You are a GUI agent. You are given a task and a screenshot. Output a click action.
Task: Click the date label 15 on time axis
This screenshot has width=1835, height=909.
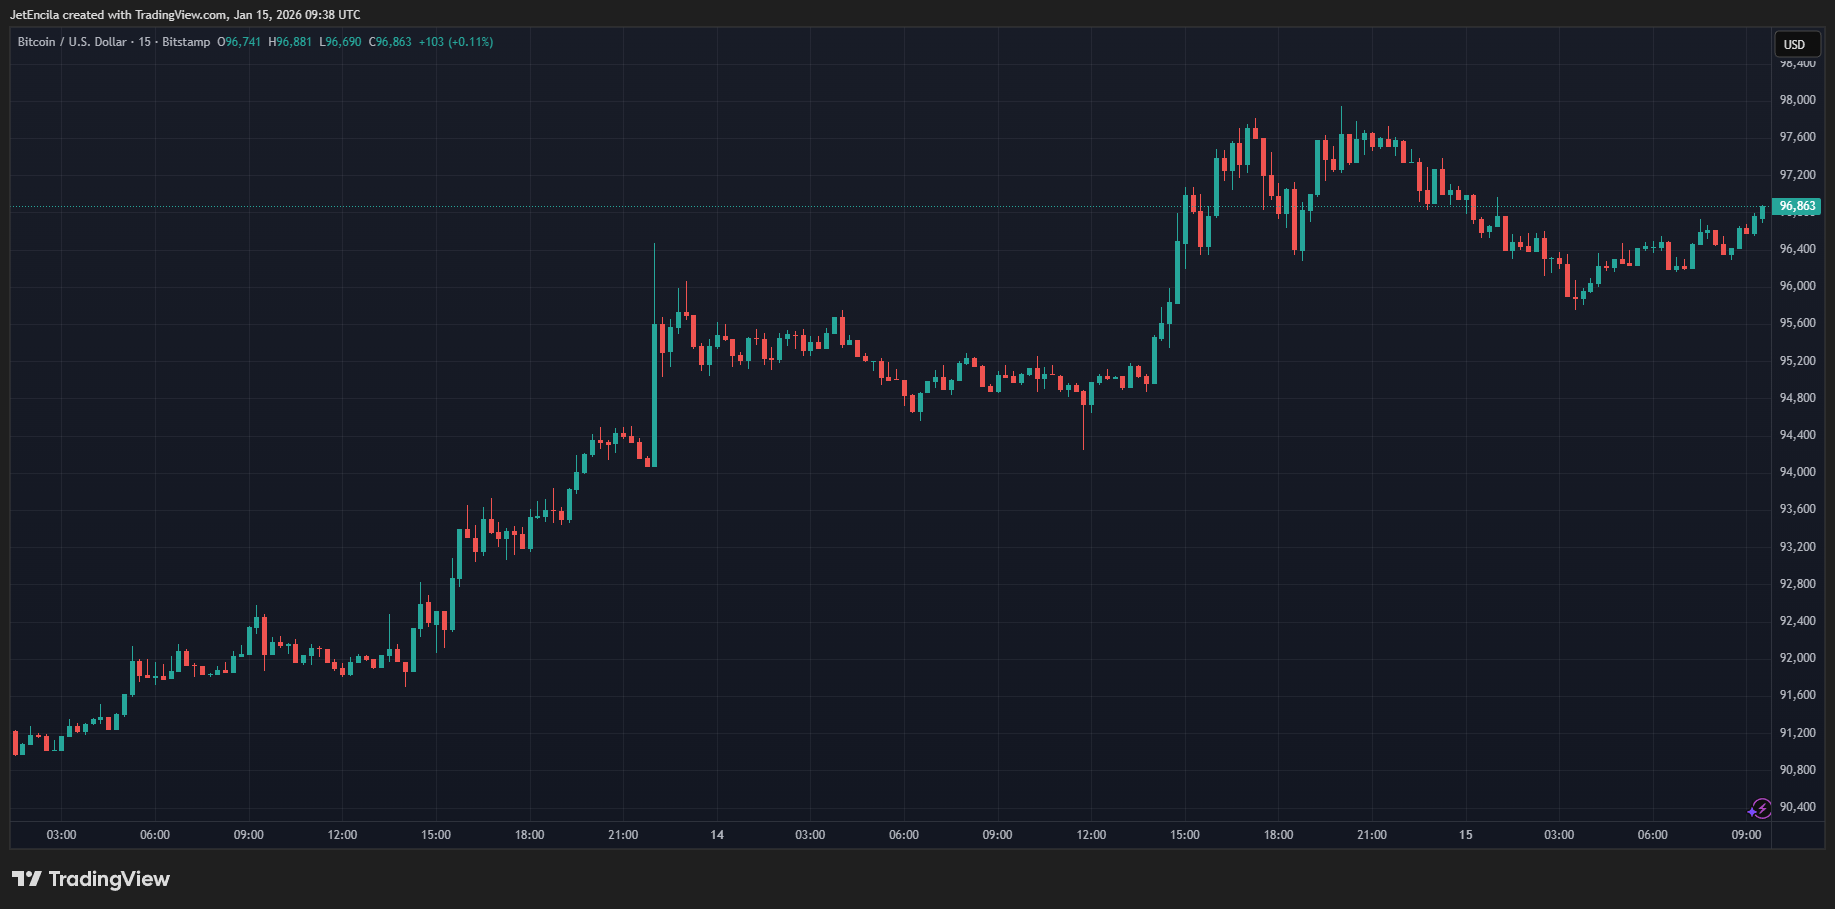pos(1465,835)
